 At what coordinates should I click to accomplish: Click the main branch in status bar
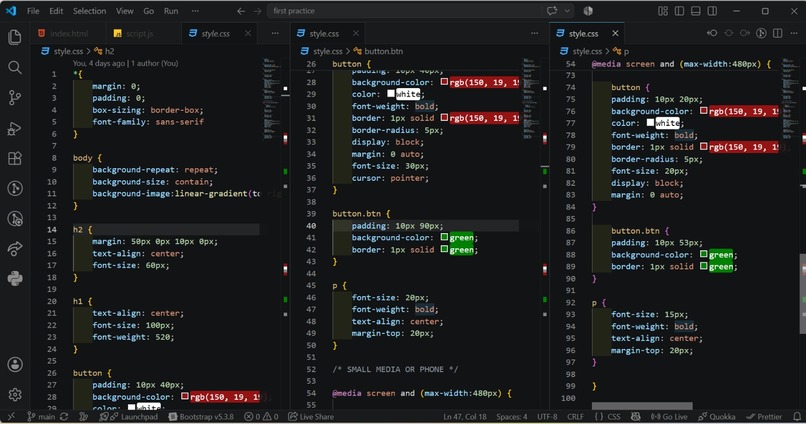pos(41,417)
